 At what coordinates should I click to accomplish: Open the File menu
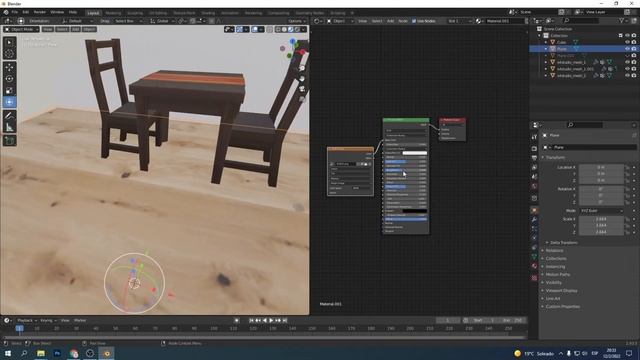click(15, 12)
